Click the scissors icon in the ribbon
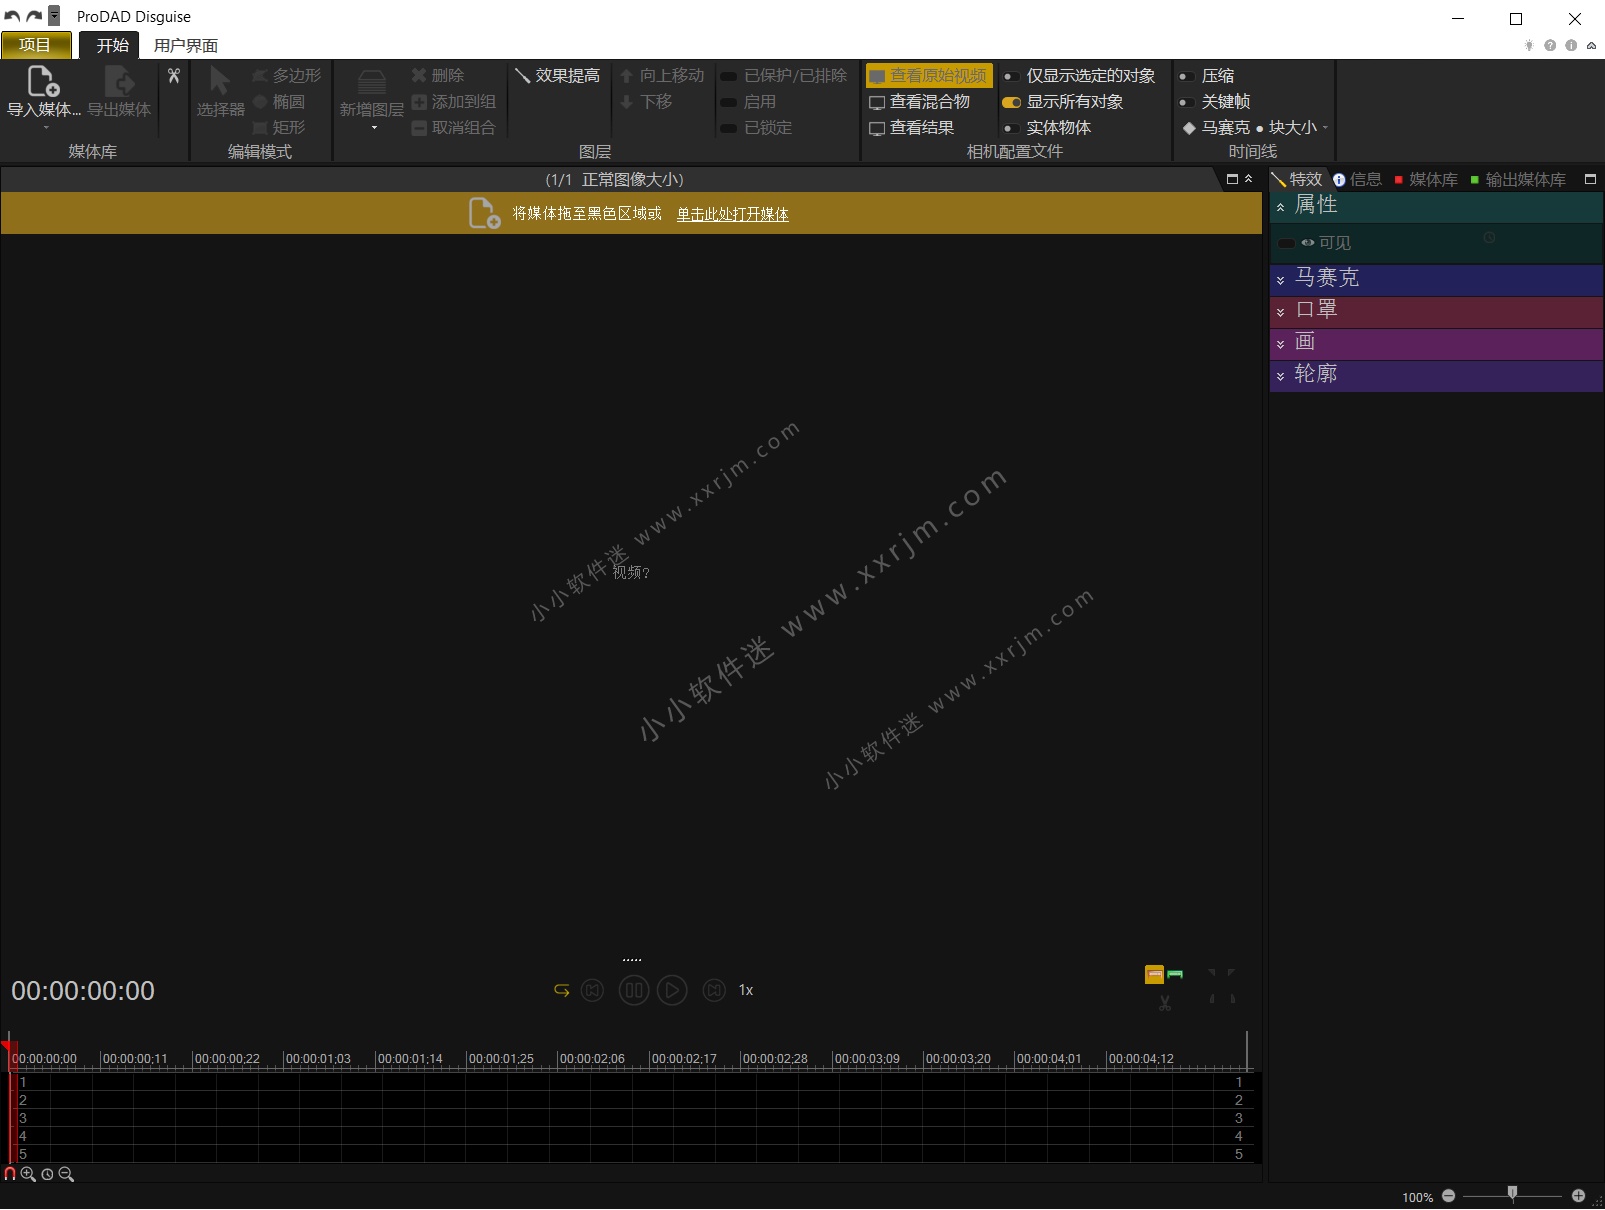Image resolution: width=1605 pixels, height=1210 pixels. (x=174, y=76)
